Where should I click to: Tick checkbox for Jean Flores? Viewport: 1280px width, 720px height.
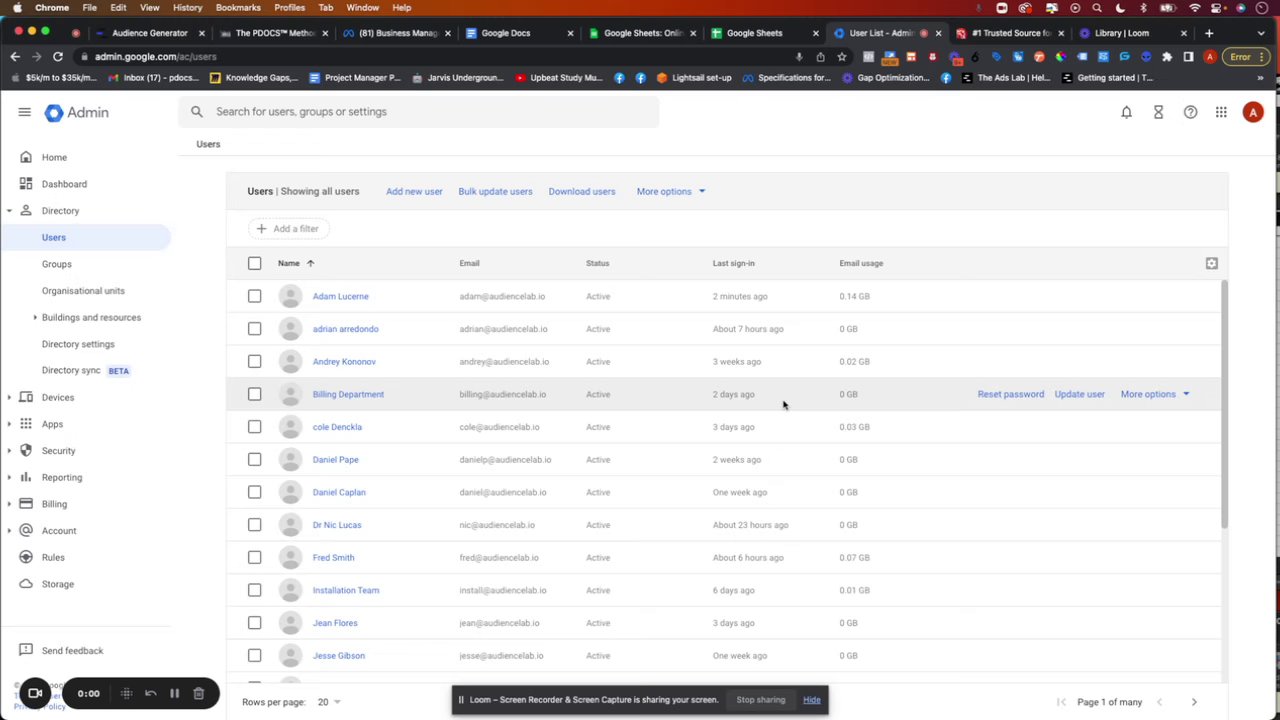(x=254, y=623)
